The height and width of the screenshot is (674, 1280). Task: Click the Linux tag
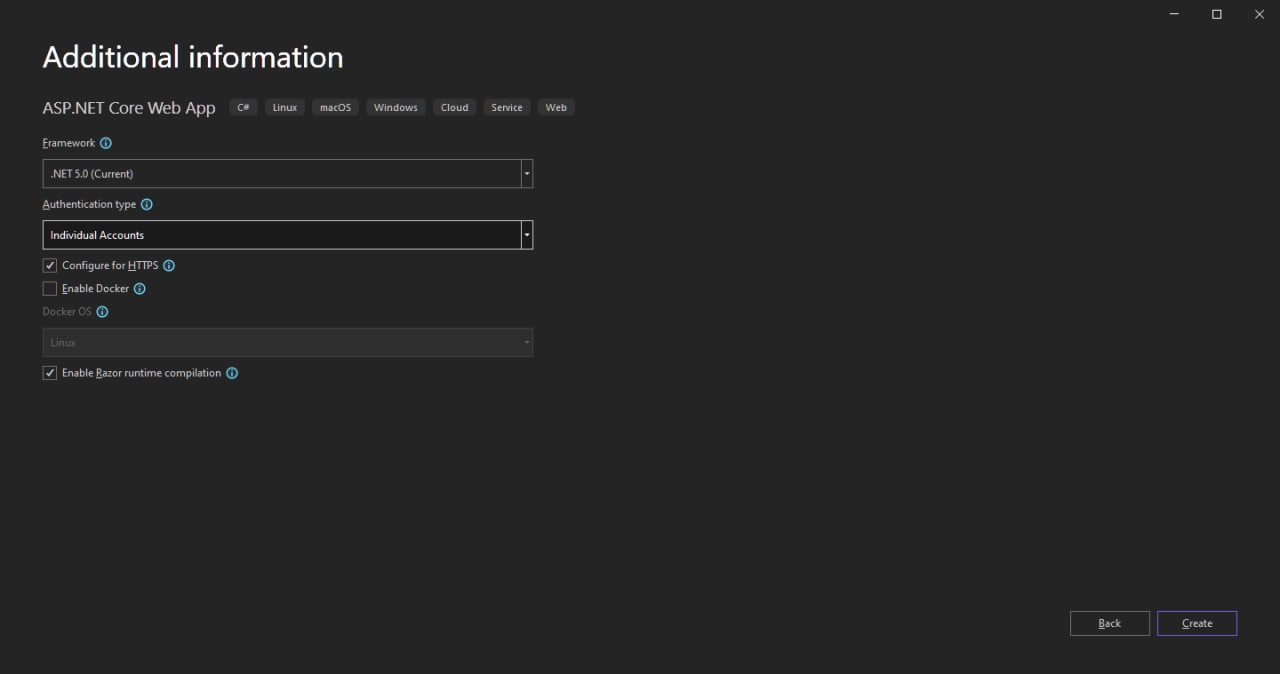[x=285, y=107]
